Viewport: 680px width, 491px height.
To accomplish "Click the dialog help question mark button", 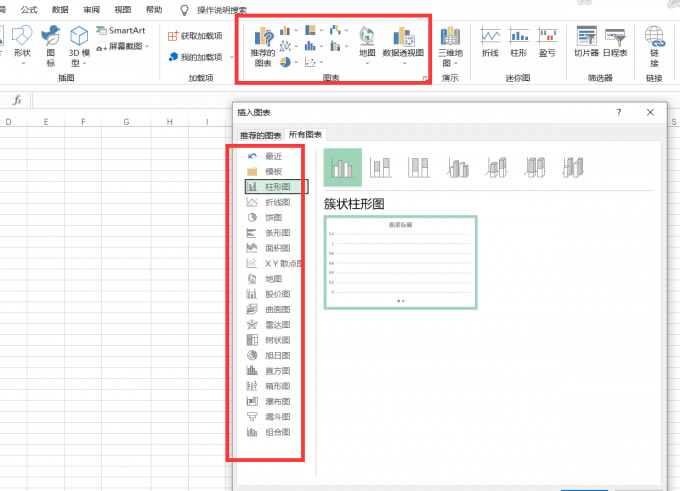I will coord(618,113).
